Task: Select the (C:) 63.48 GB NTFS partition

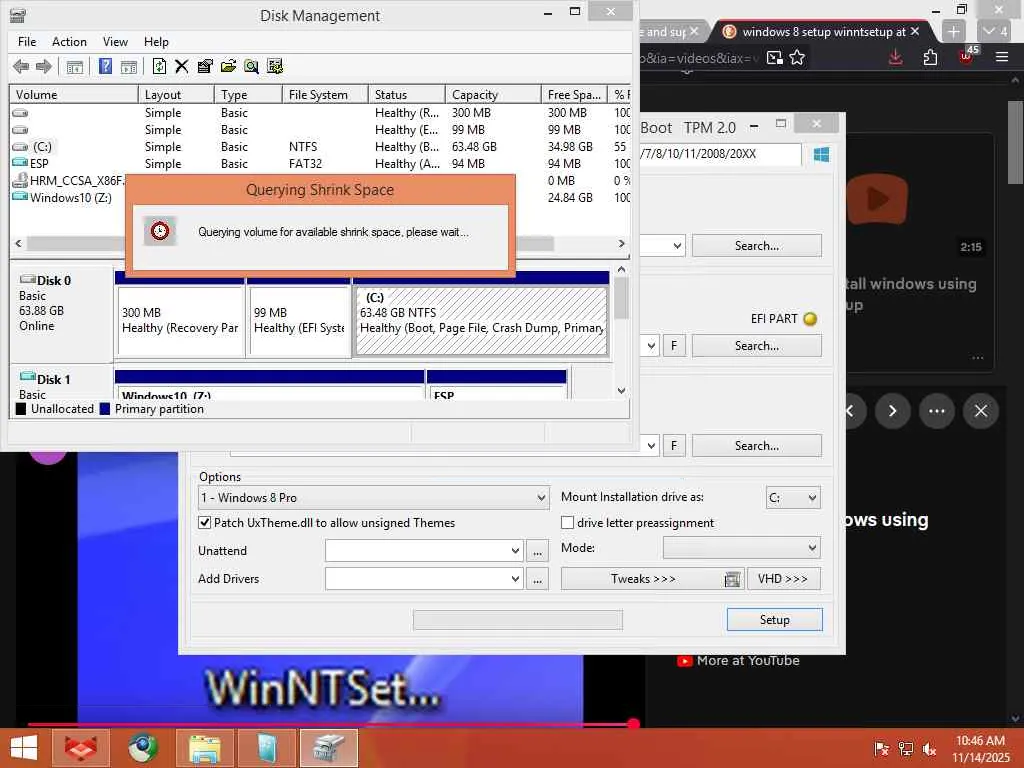Action: pyautogui.click(x=481, y=320)
